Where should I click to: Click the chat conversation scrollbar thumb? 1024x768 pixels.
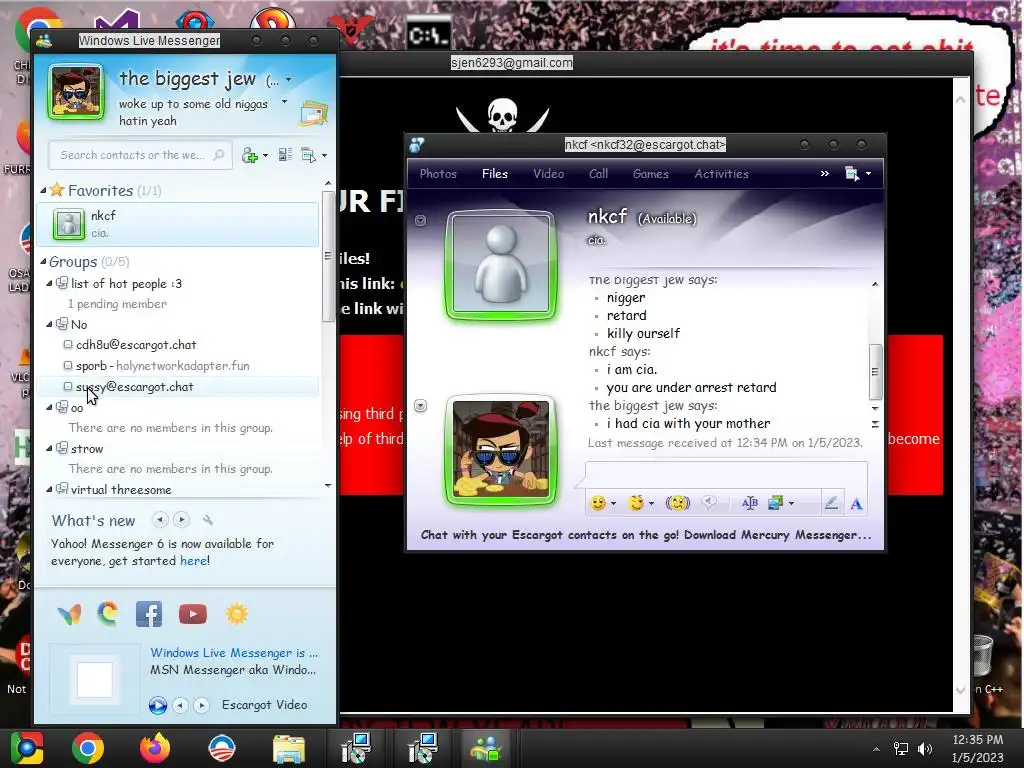pyautogui.click(x=875, y=371)
